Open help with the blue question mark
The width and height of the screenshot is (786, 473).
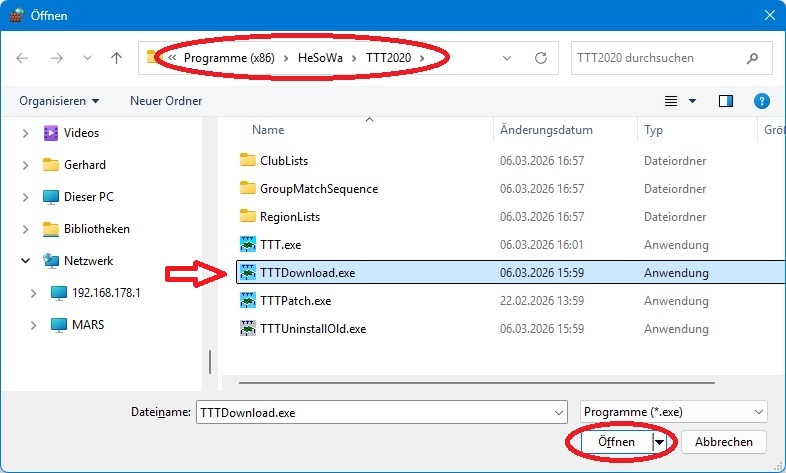click(762, 101)
